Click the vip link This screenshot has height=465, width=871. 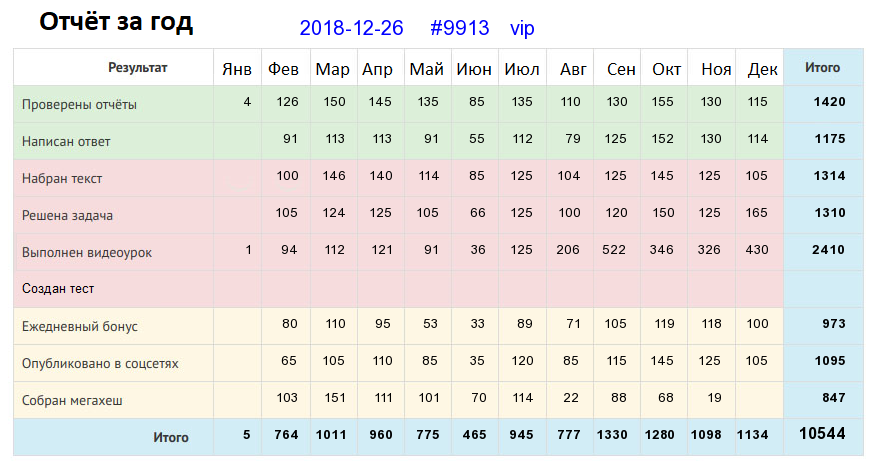coord(522,28)
